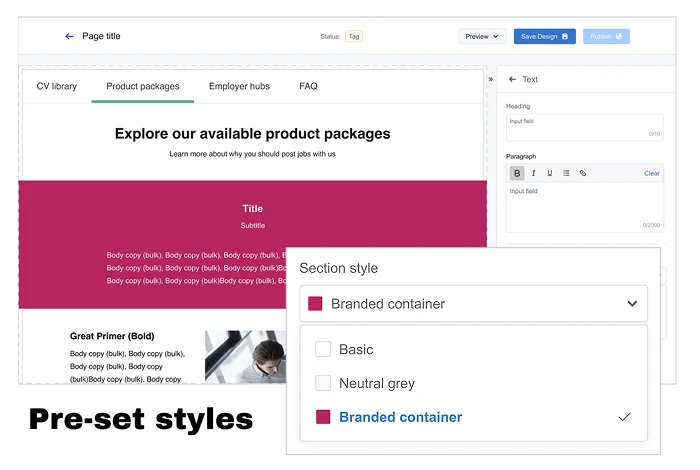Clear the paragraph formatting
Viewport: 700px width, 470px height.
tap(651, 173)
